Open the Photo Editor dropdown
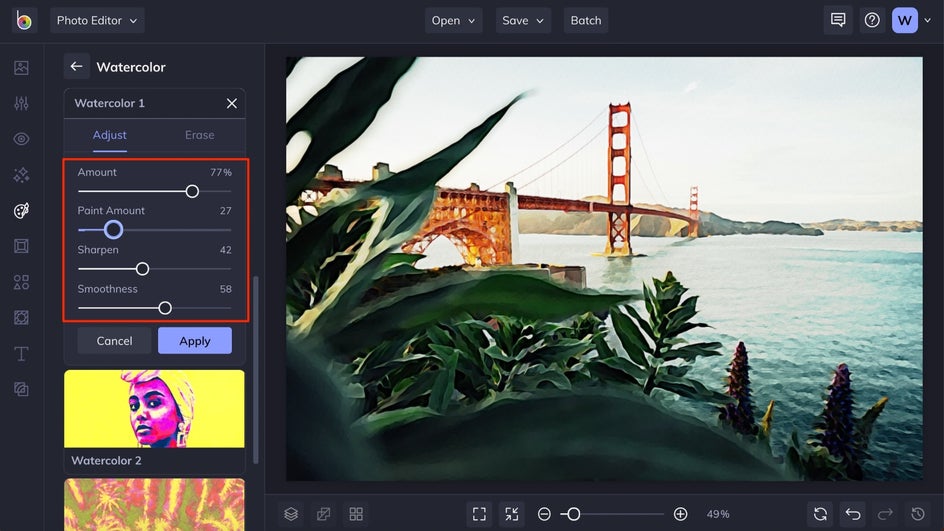 97,20
